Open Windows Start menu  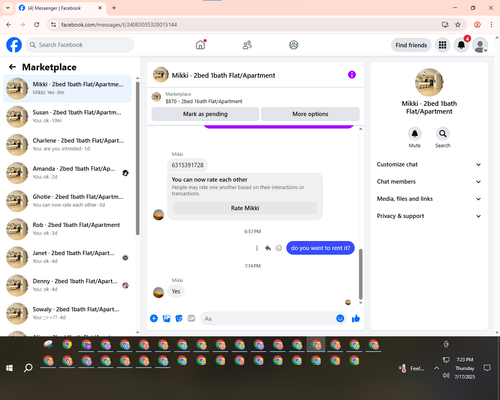pos(9,368)
